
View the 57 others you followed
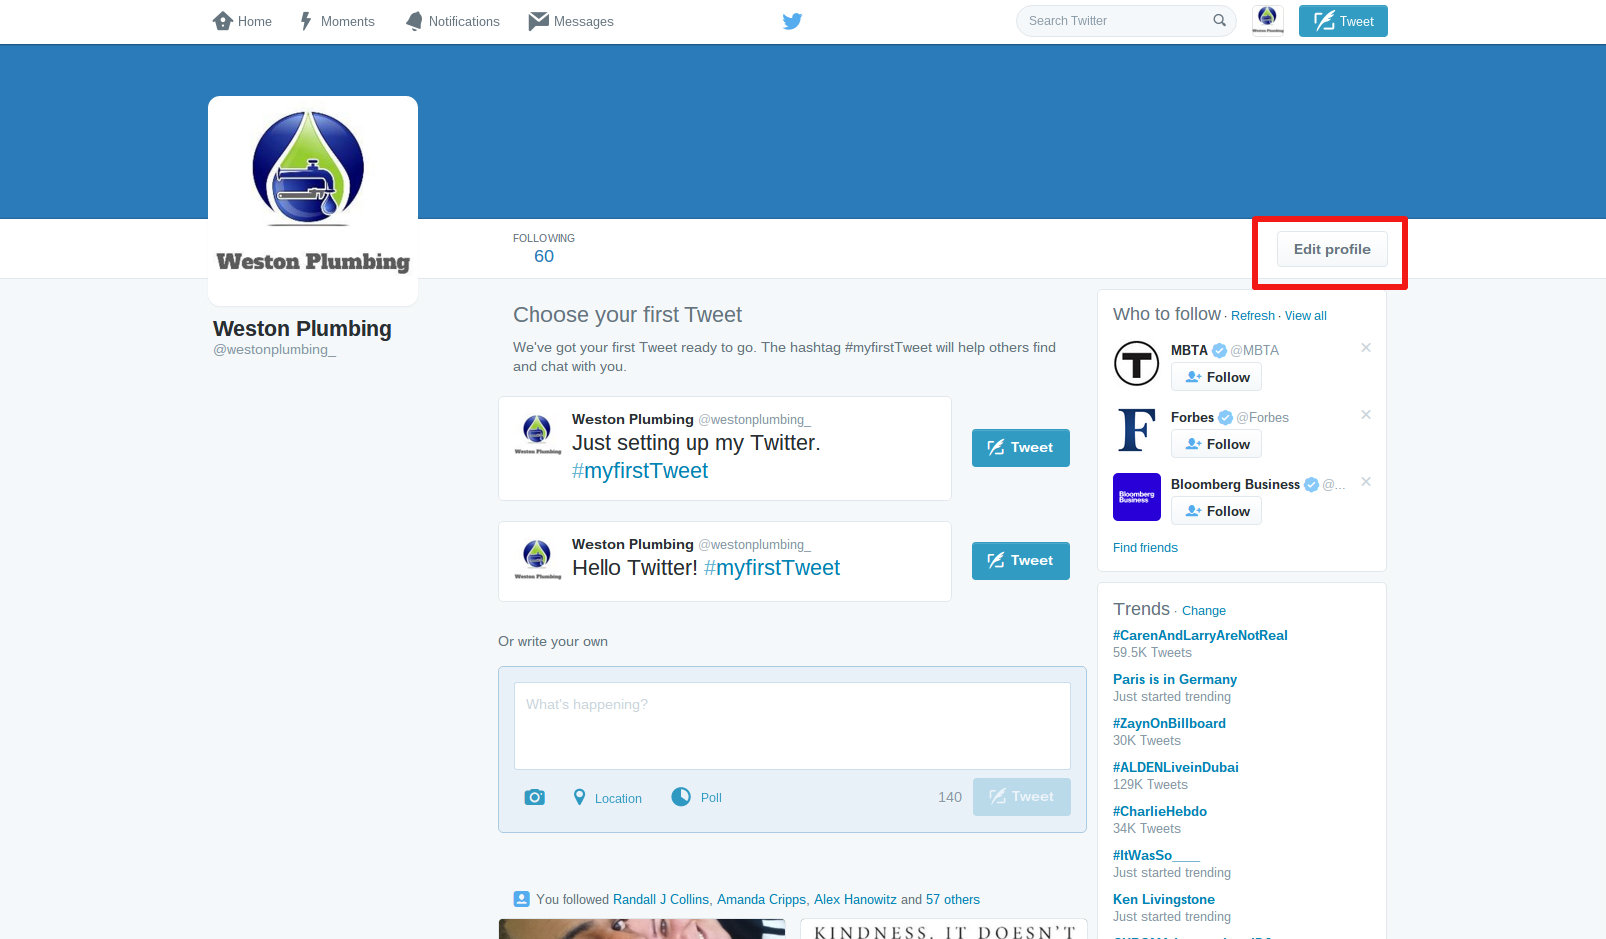point(953,900)
